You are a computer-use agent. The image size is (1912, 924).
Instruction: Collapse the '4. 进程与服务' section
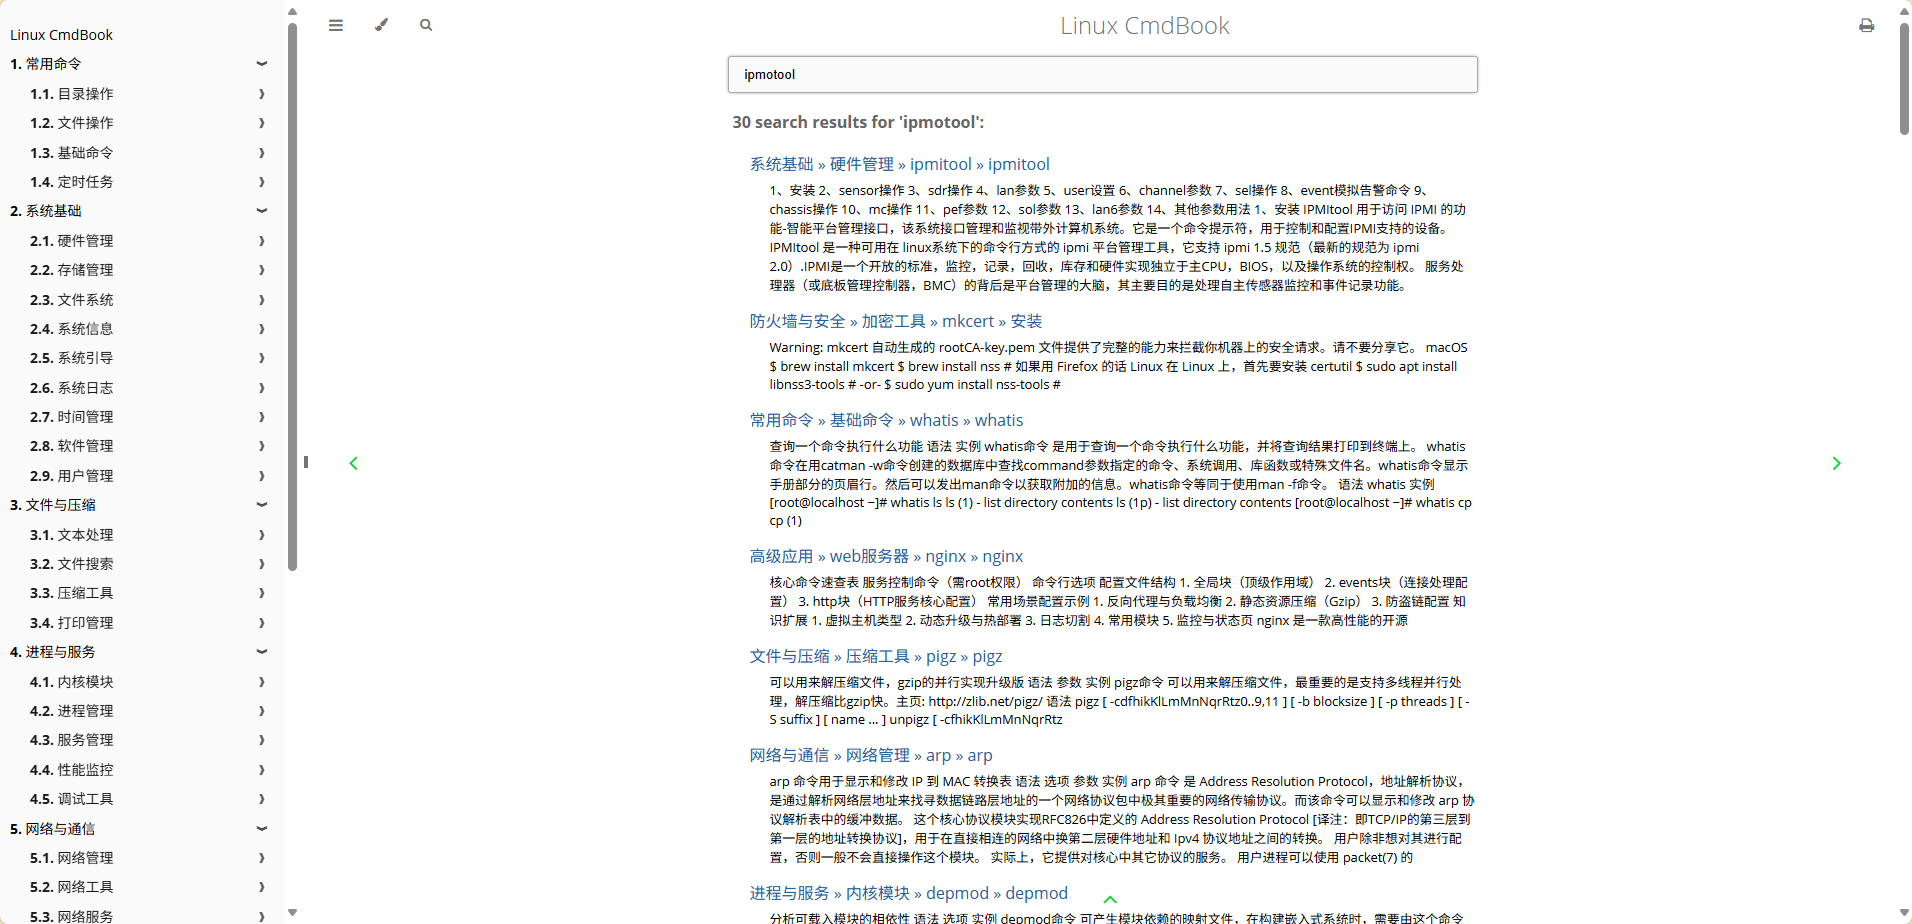(x=262, y=652)
